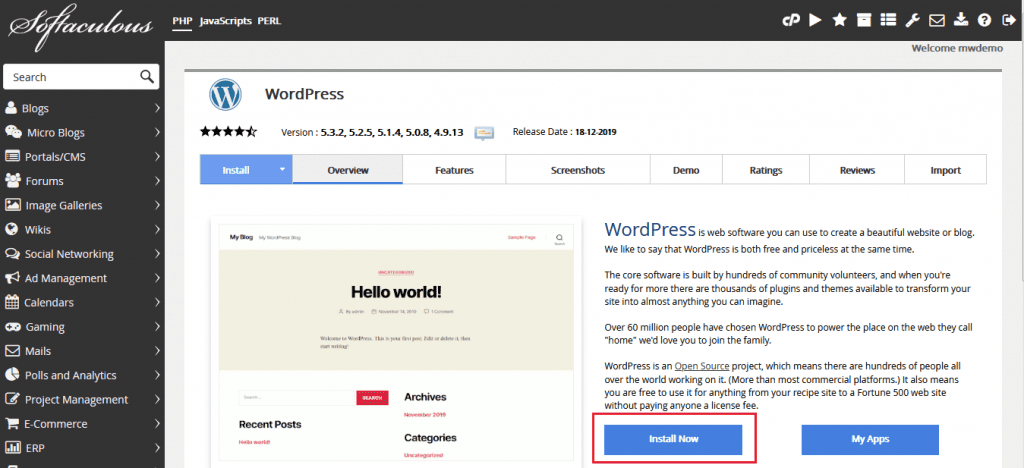The width and height of the screenshot is (1024, 468).
Task: Click the E-Commerce cart icon
Action: tap(12, 424)
